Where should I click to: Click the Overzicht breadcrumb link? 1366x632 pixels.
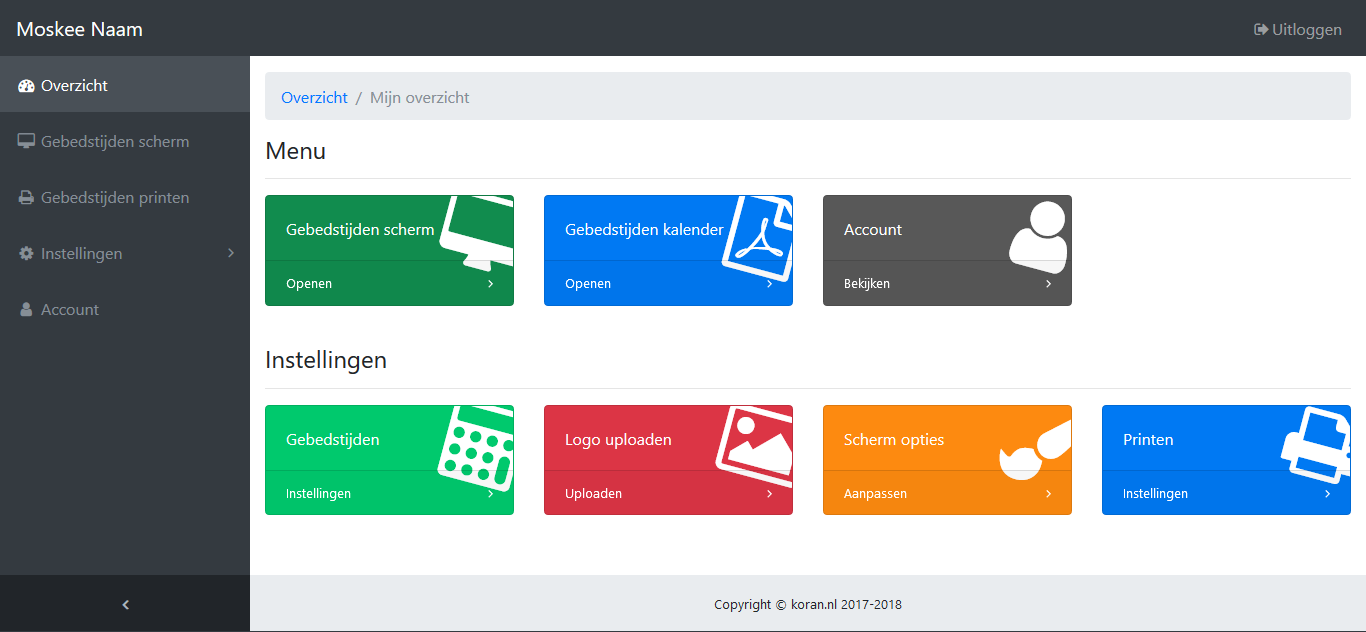click(314, 98)
